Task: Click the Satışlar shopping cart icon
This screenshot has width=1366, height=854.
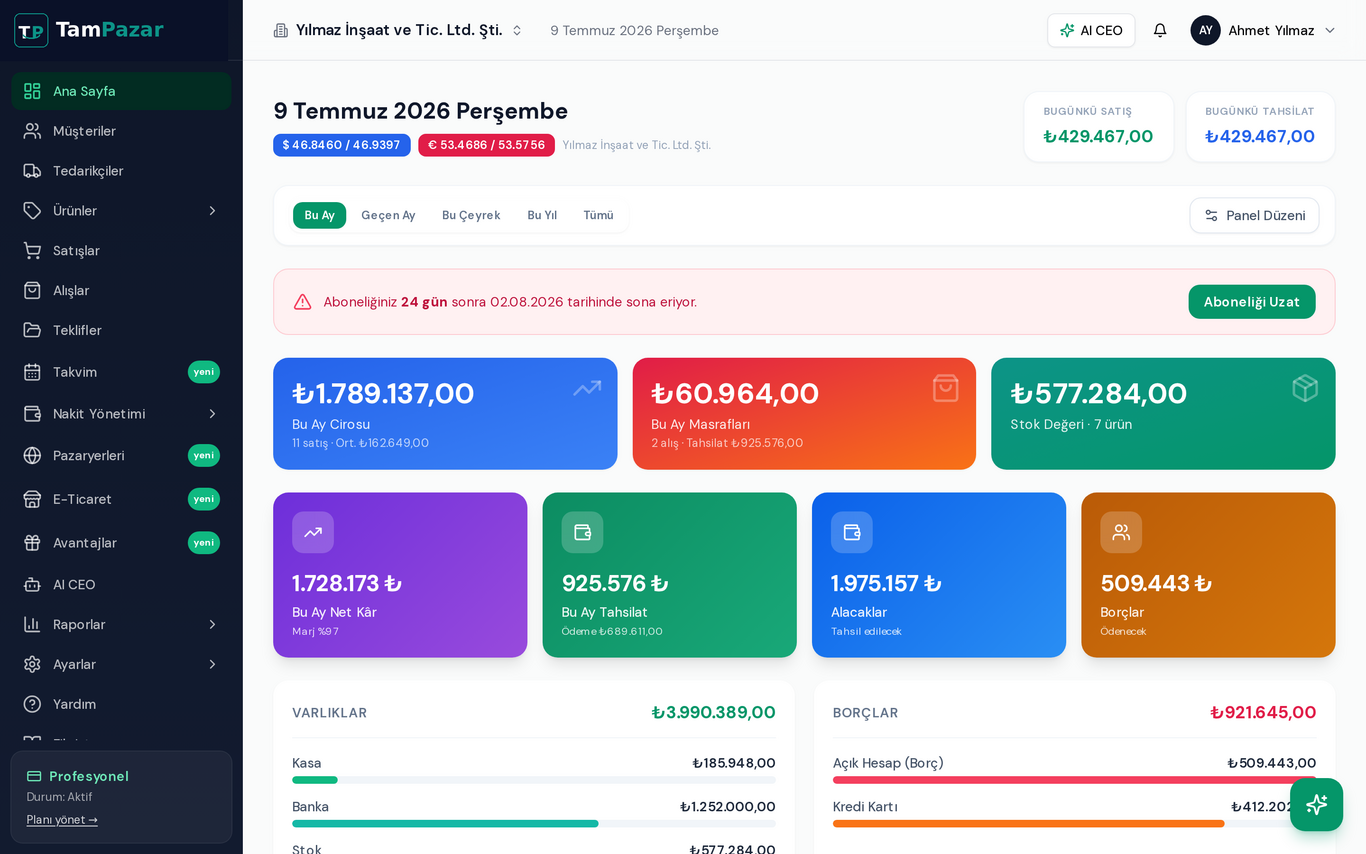Action: pos(32,251)
